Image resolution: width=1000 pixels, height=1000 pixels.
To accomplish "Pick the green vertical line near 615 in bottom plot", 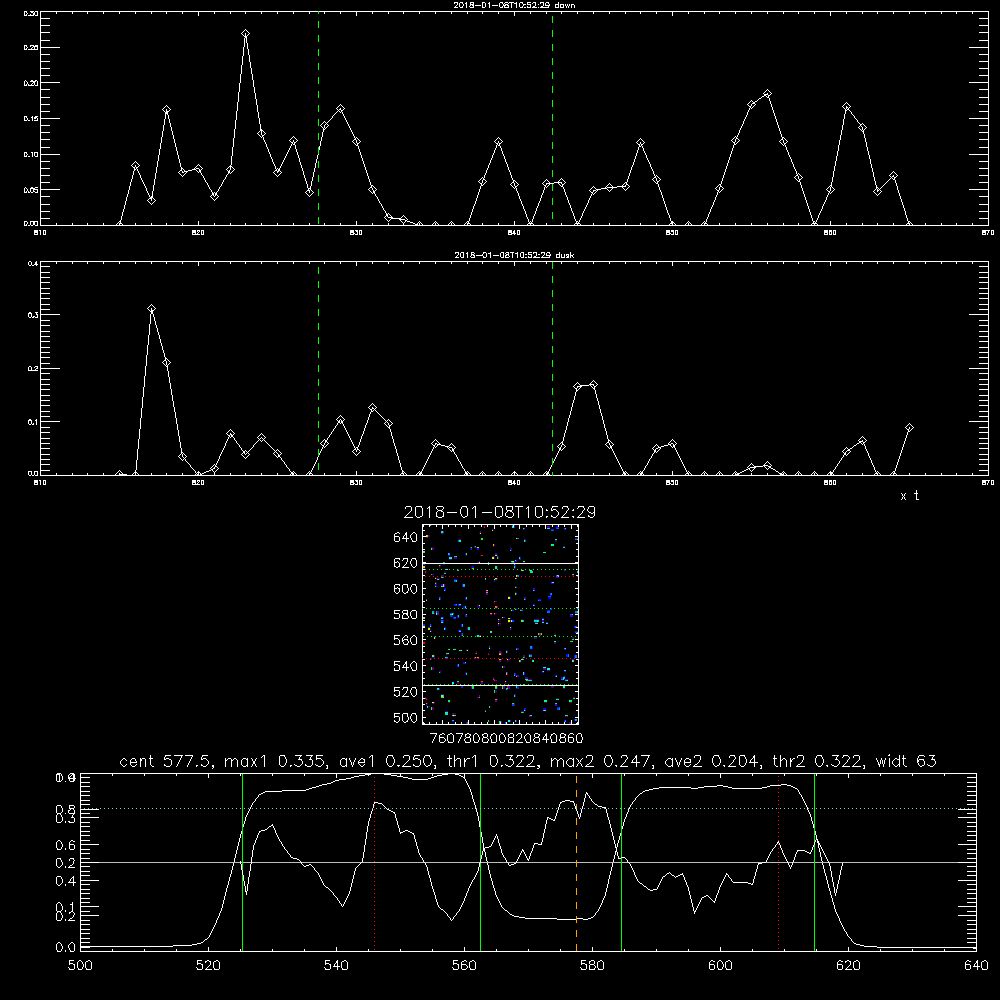I will (814, 862).
